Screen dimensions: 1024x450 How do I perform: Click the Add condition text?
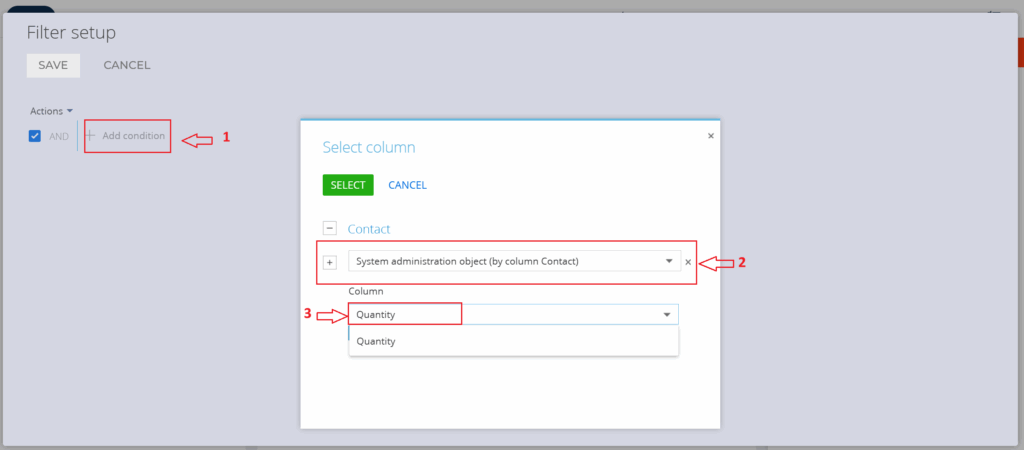(133, 136)
